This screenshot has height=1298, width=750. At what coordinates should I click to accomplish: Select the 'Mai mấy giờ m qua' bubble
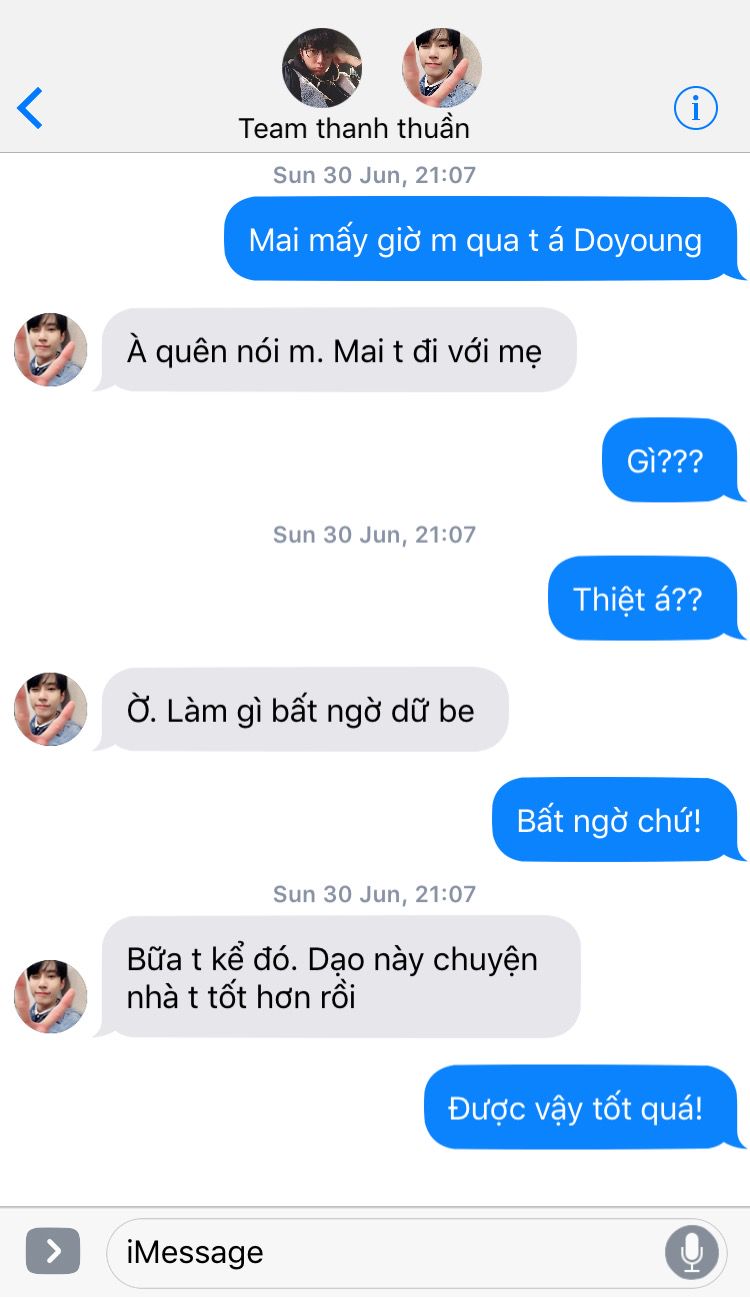click(483, 240)
